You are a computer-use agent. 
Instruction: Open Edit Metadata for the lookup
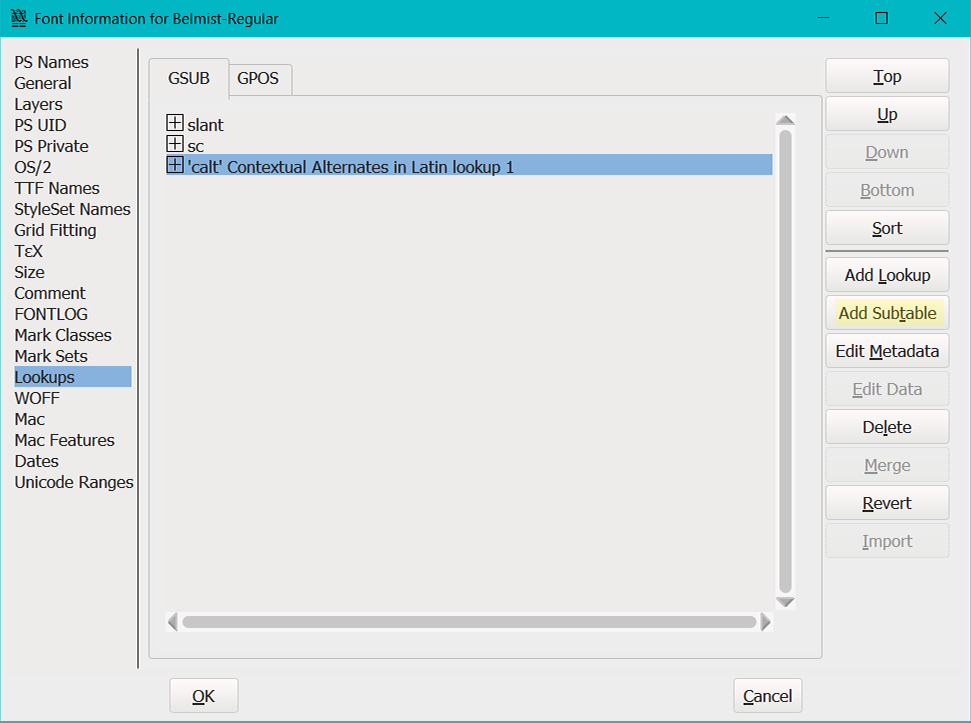[887, 351]
